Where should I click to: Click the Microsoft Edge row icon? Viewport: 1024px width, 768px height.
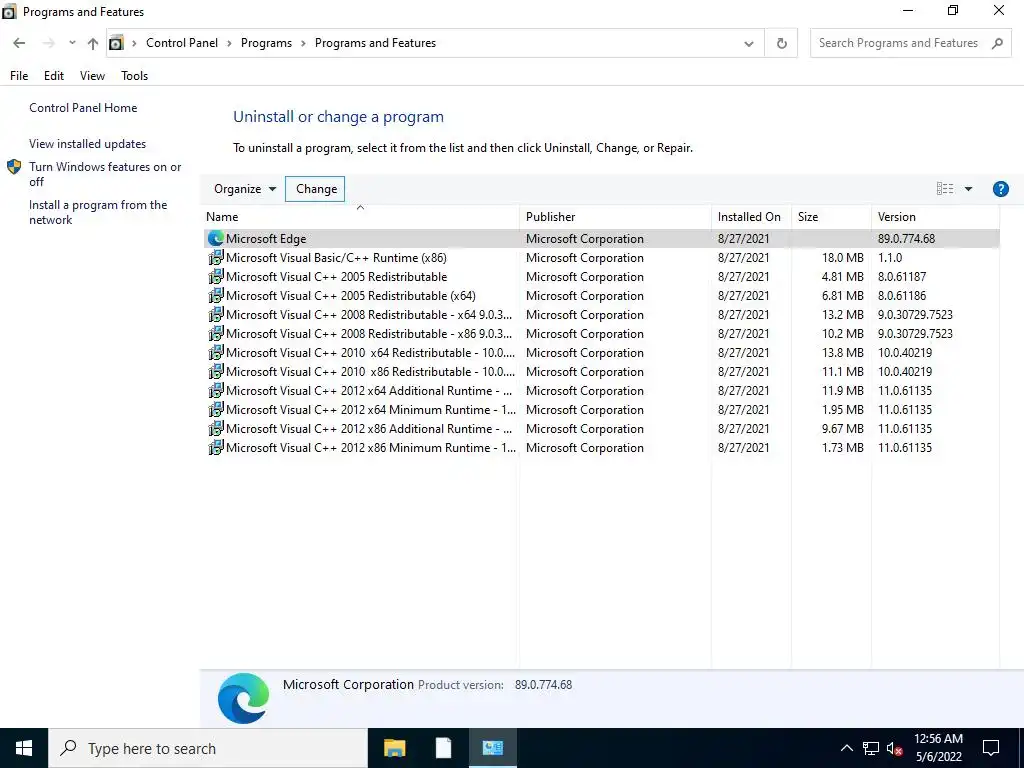point(216,238)
